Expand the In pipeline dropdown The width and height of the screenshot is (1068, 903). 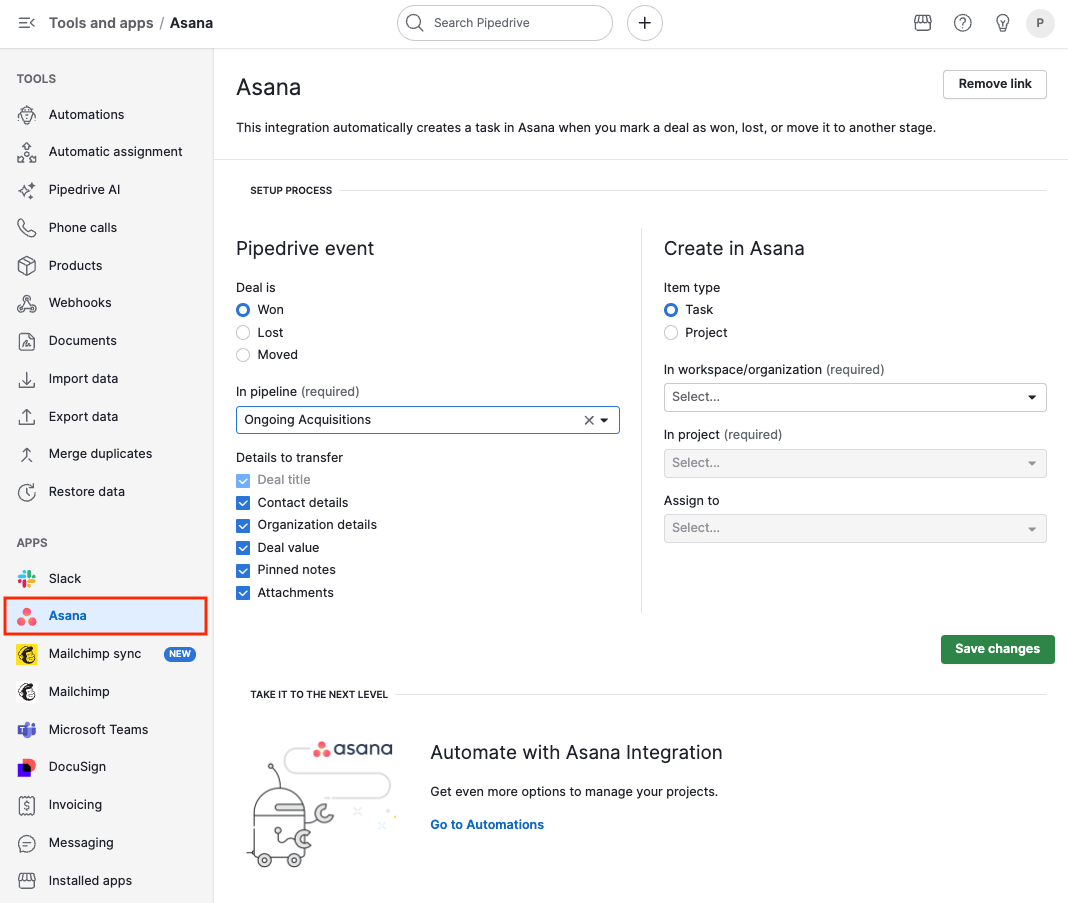click(605, 420)
